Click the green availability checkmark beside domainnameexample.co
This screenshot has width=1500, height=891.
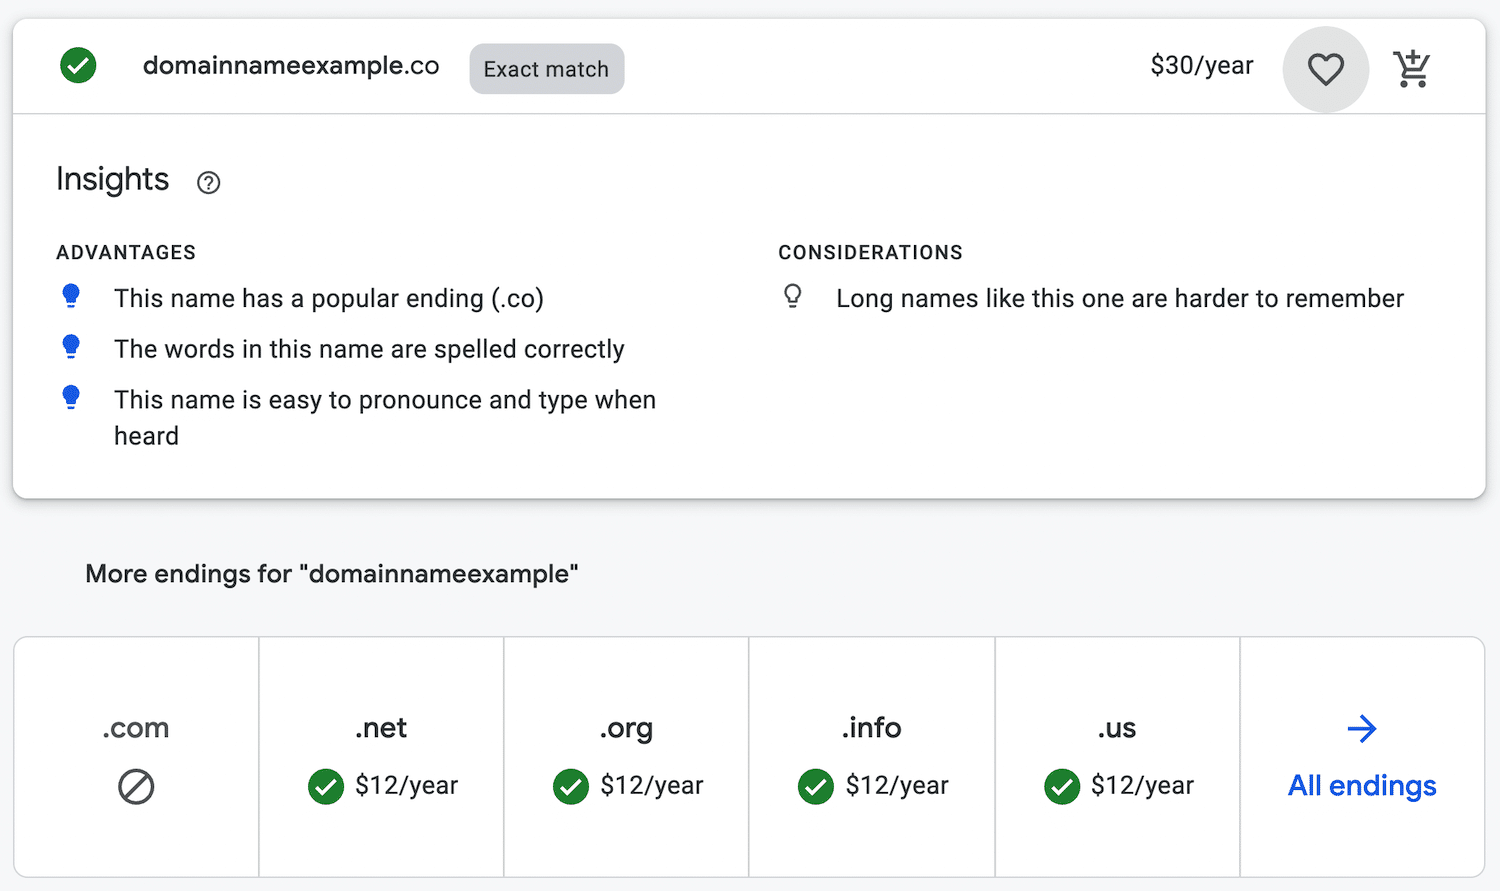(78, 66)
